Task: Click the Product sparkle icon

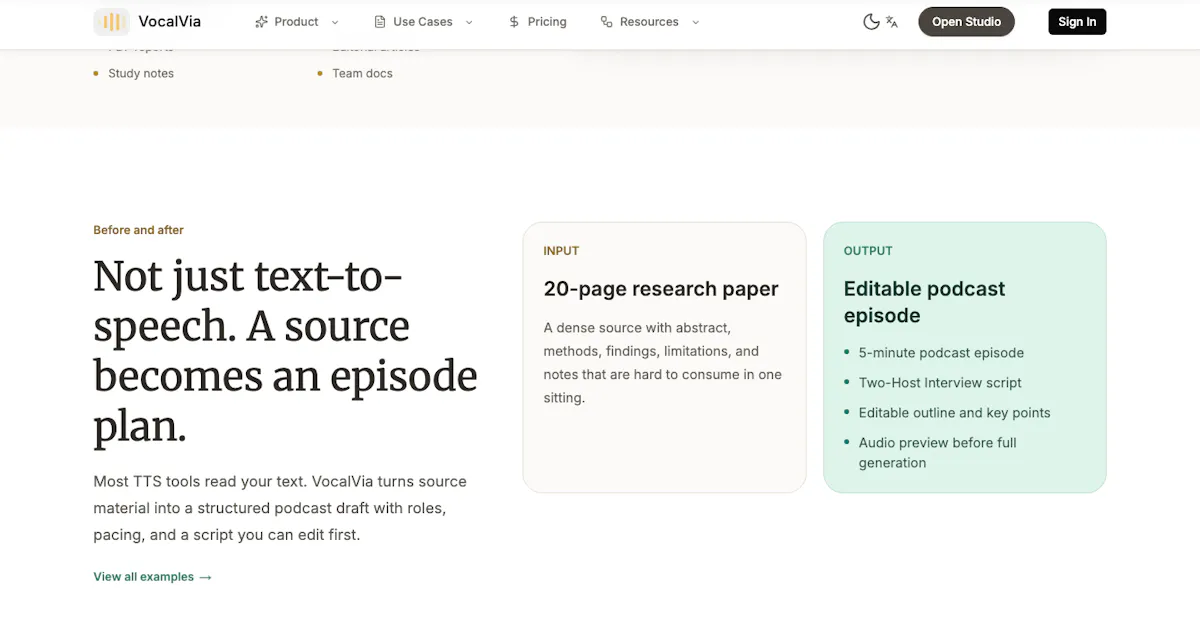Action: [x=261, y=22]
